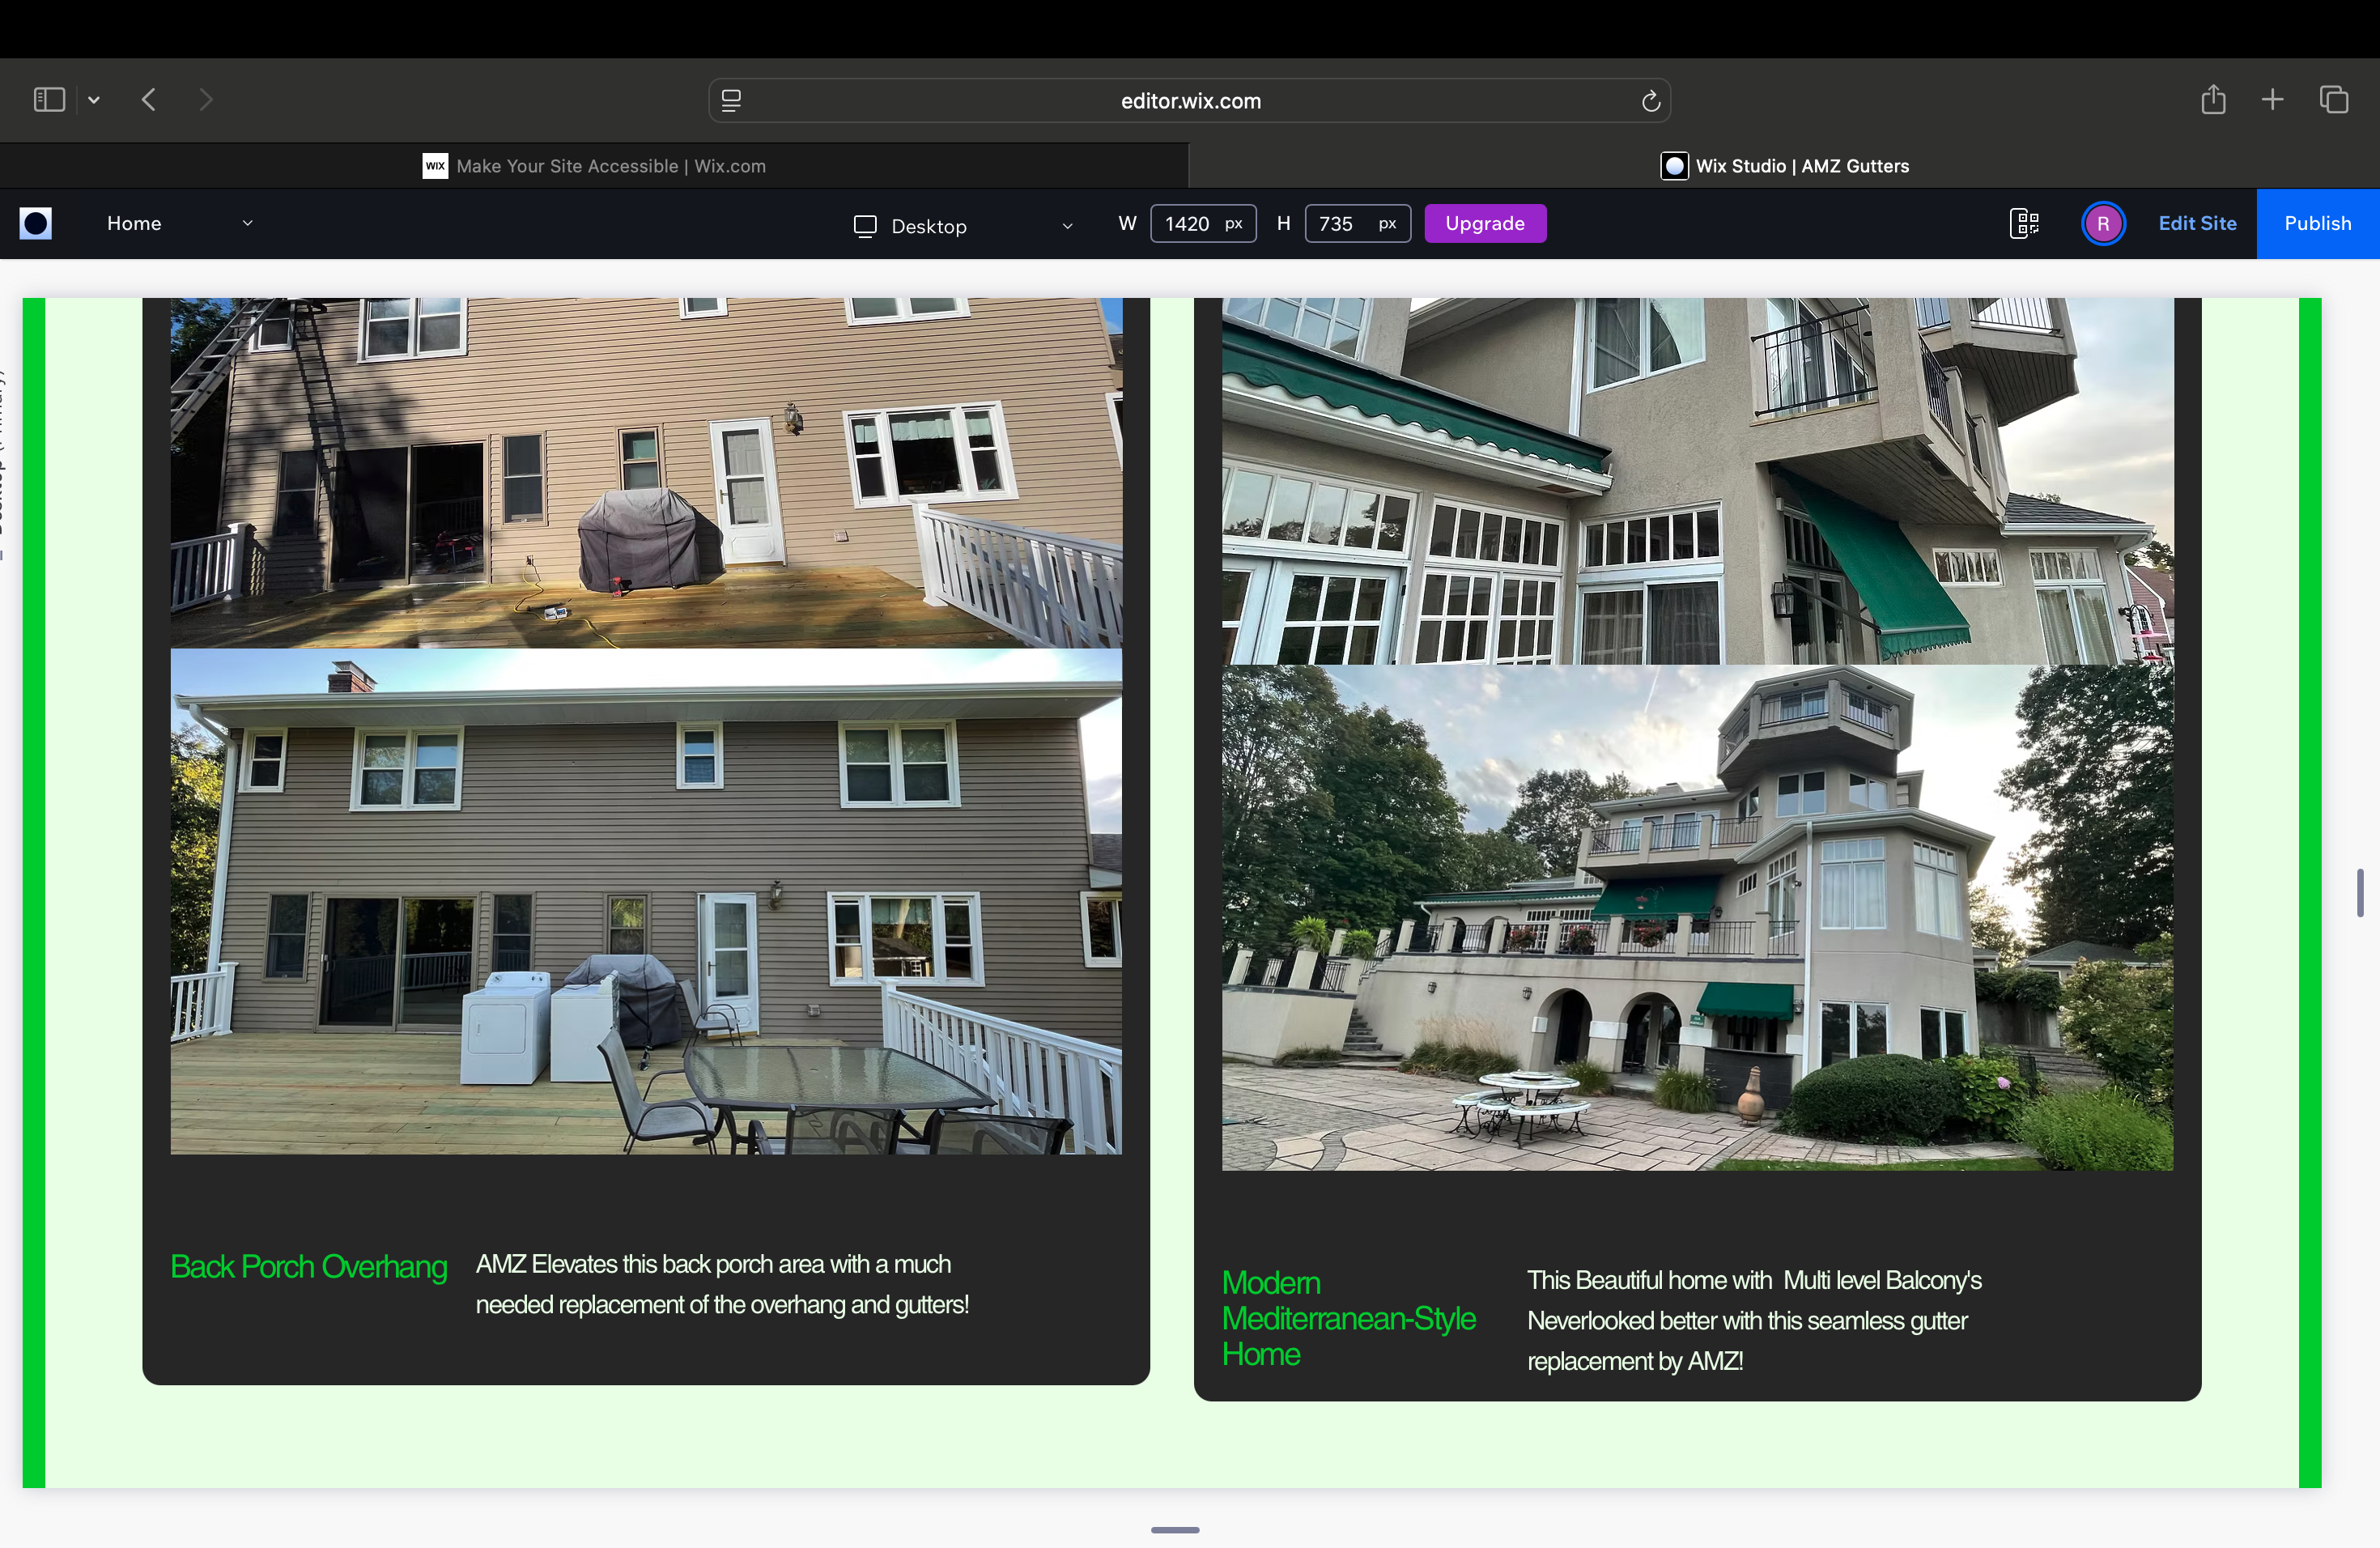
Task: Toggle the Safari sidebar icon
Action: click(49, 100)
